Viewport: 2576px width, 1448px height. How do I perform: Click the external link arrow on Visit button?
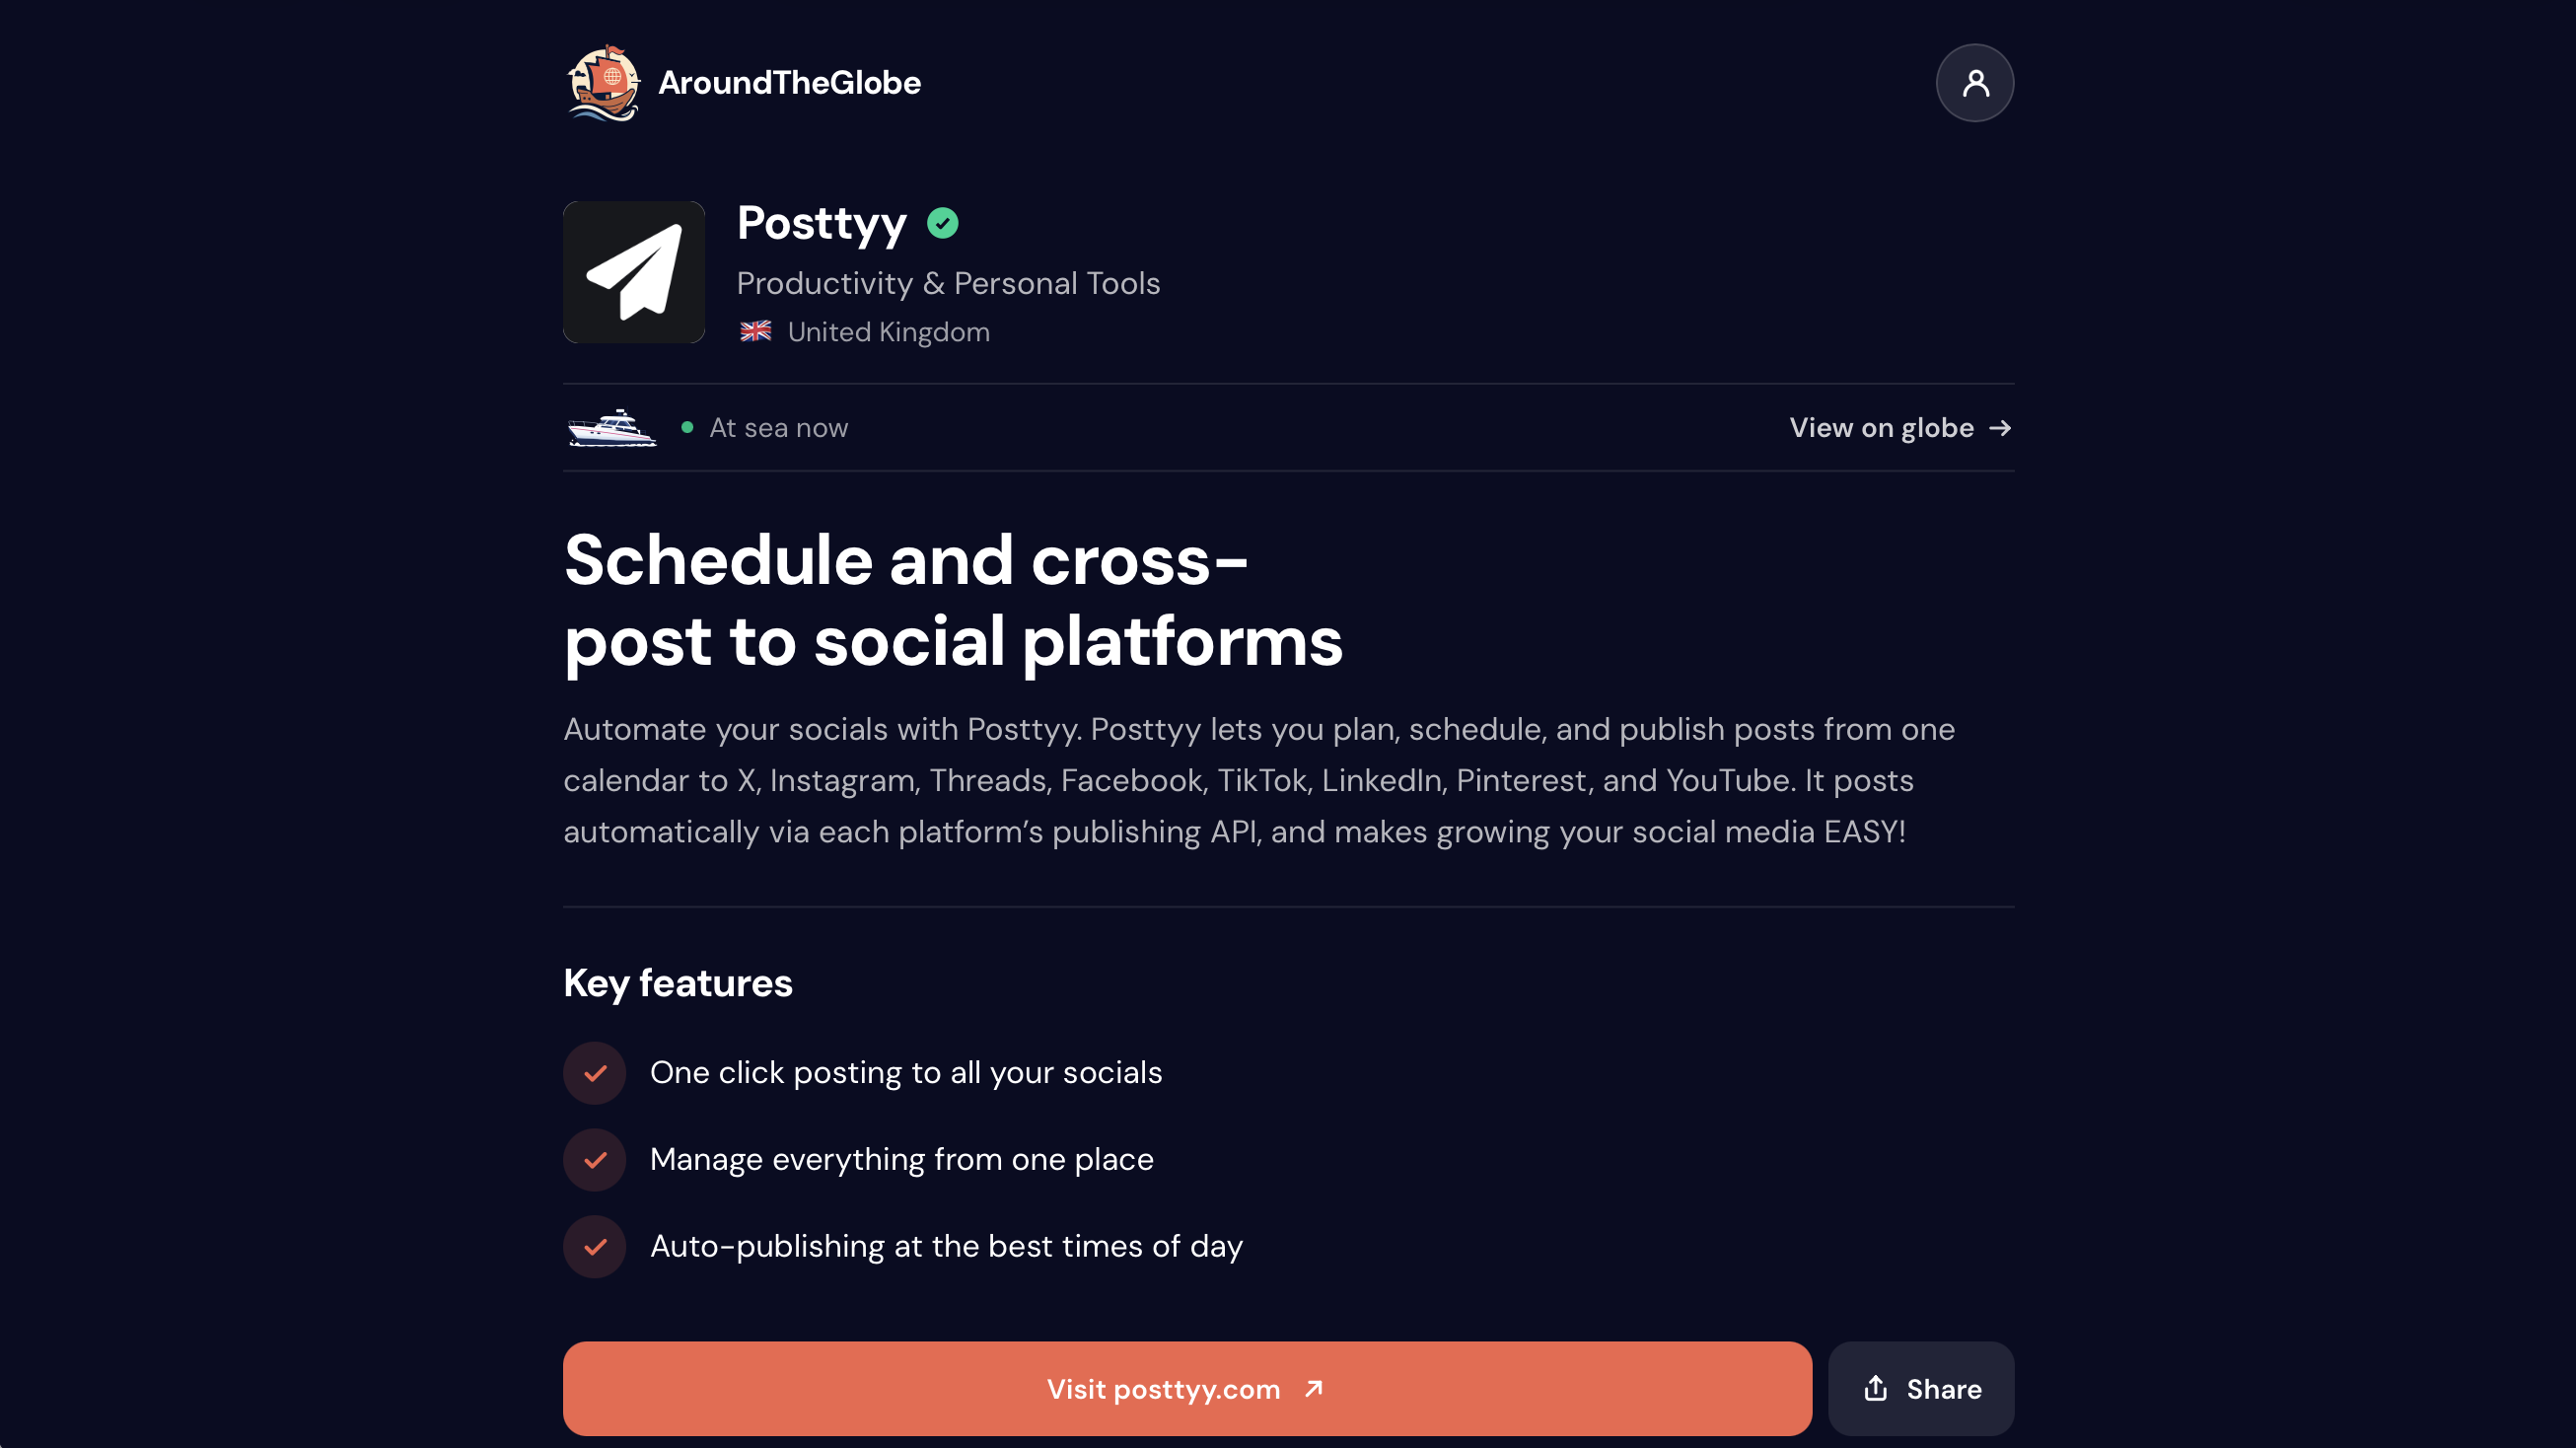(1313, 1388)
